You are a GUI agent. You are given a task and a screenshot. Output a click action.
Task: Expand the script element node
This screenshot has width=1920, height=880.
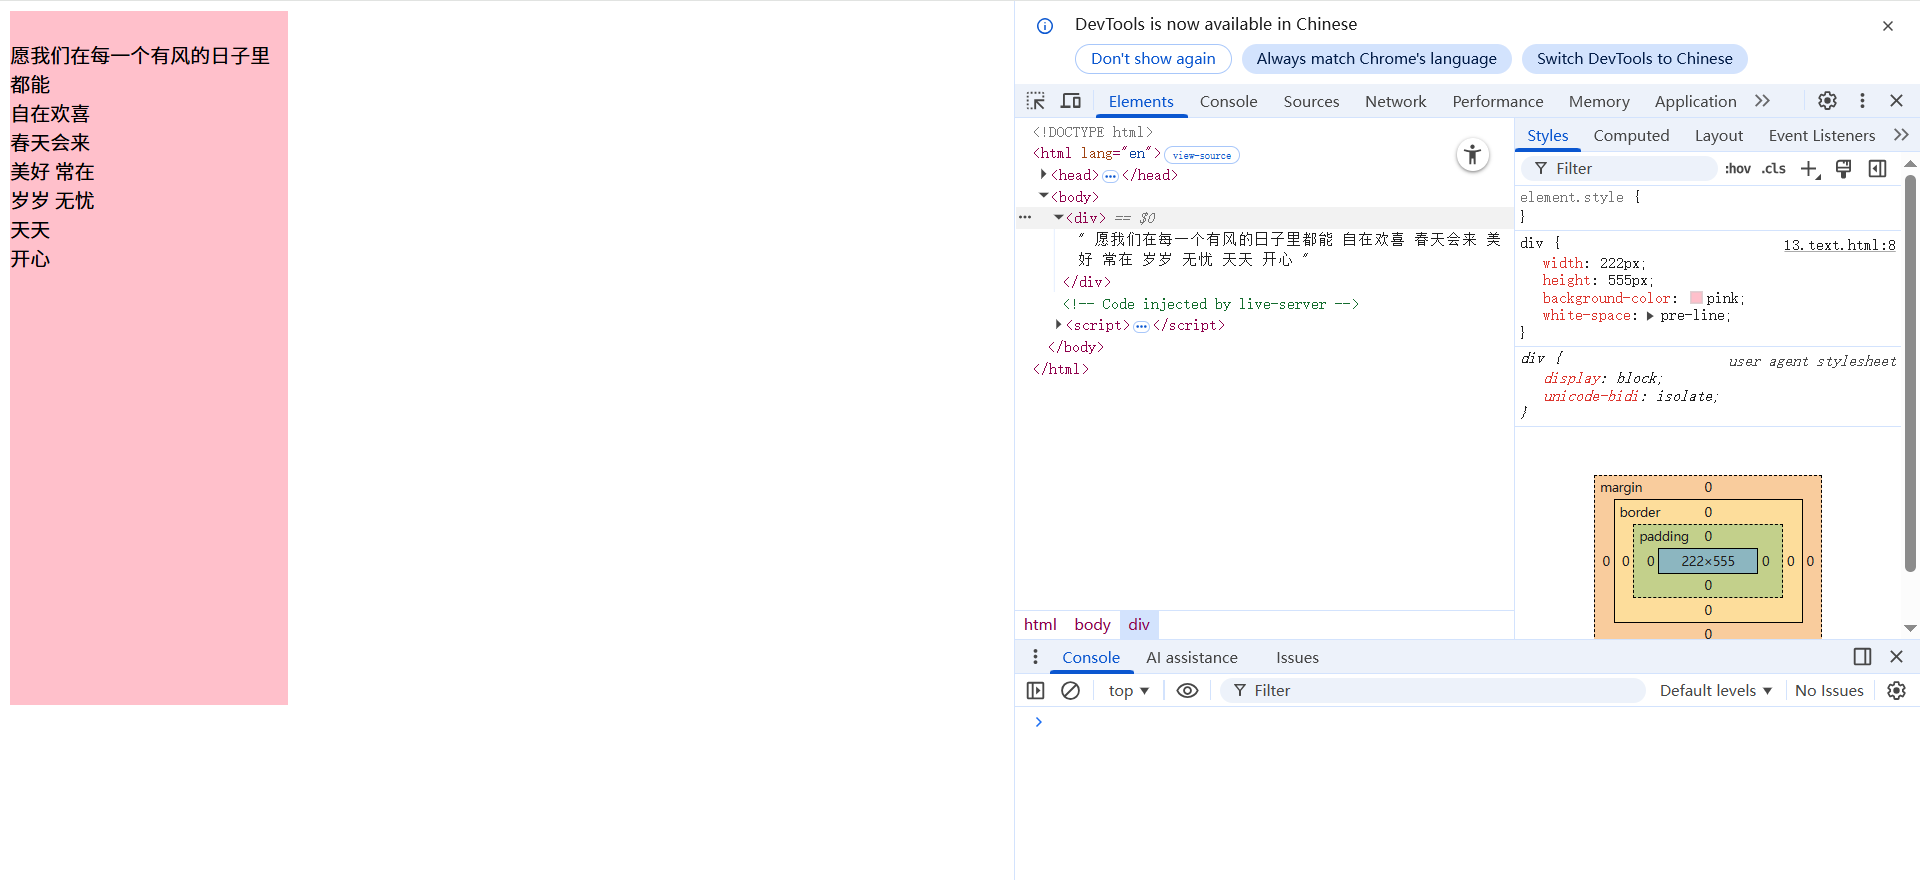[1058, 324]
